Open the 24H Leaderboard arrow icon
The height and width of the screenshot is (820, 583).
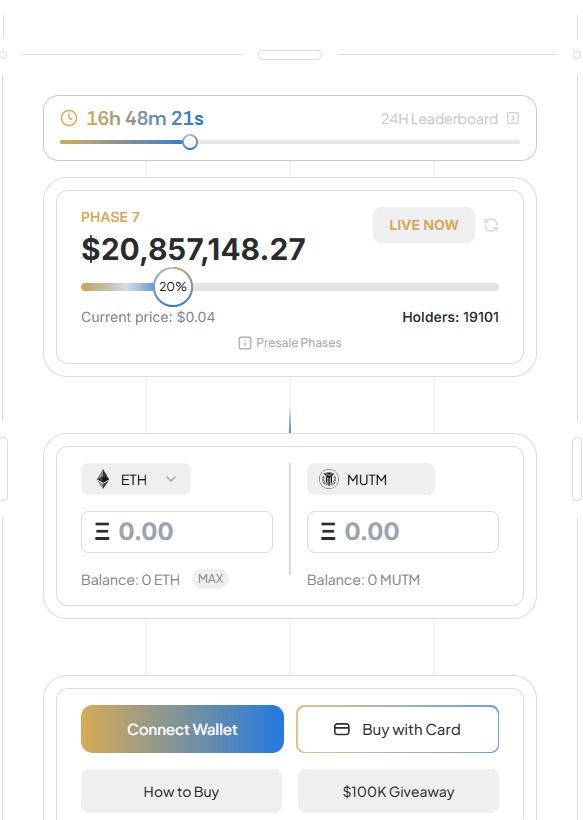click(x=513, y=118)
